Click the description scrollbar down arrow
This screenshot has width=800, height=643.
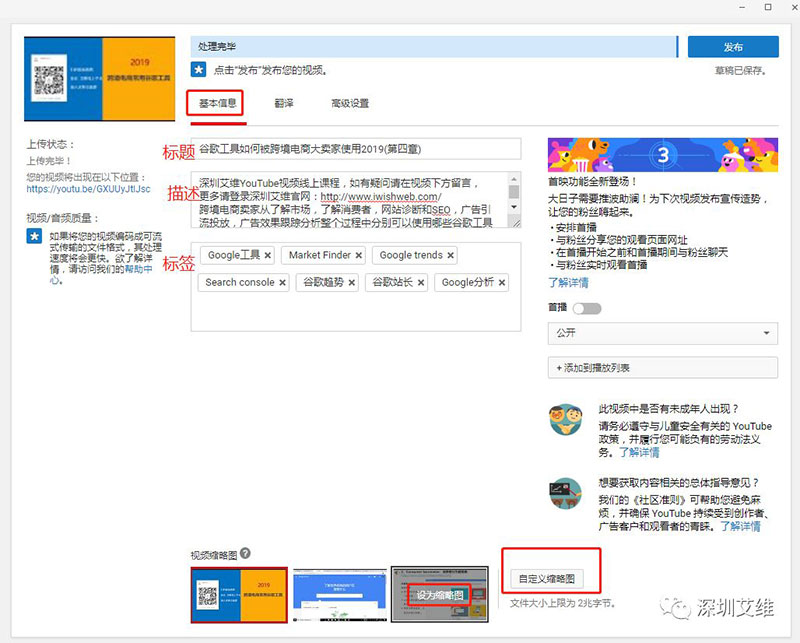tap(514, 207)
